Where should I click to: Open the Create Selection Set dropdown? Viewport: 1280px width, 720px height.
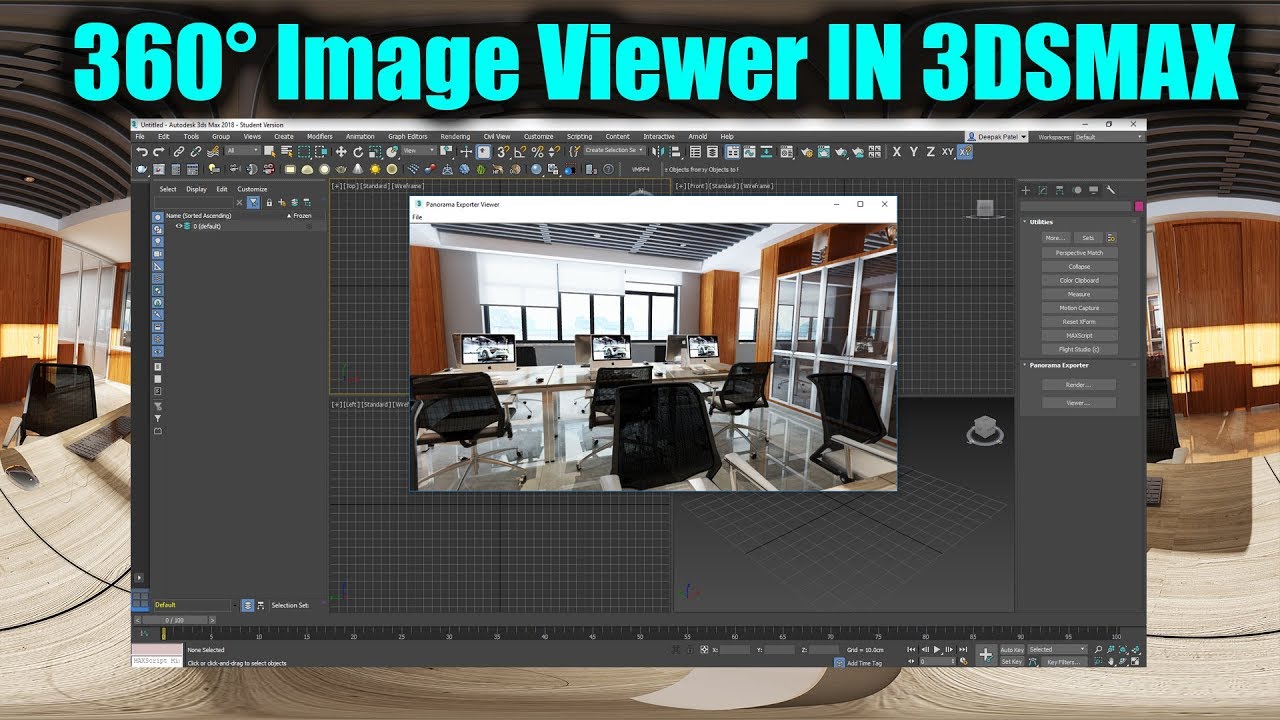pos(614,150)
